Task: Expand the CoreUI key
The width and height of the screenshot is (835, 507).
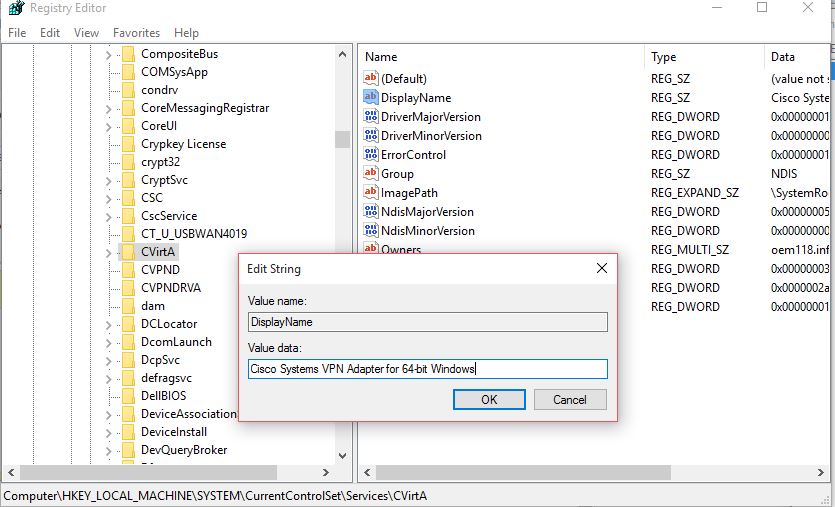Action: [108, 127]
